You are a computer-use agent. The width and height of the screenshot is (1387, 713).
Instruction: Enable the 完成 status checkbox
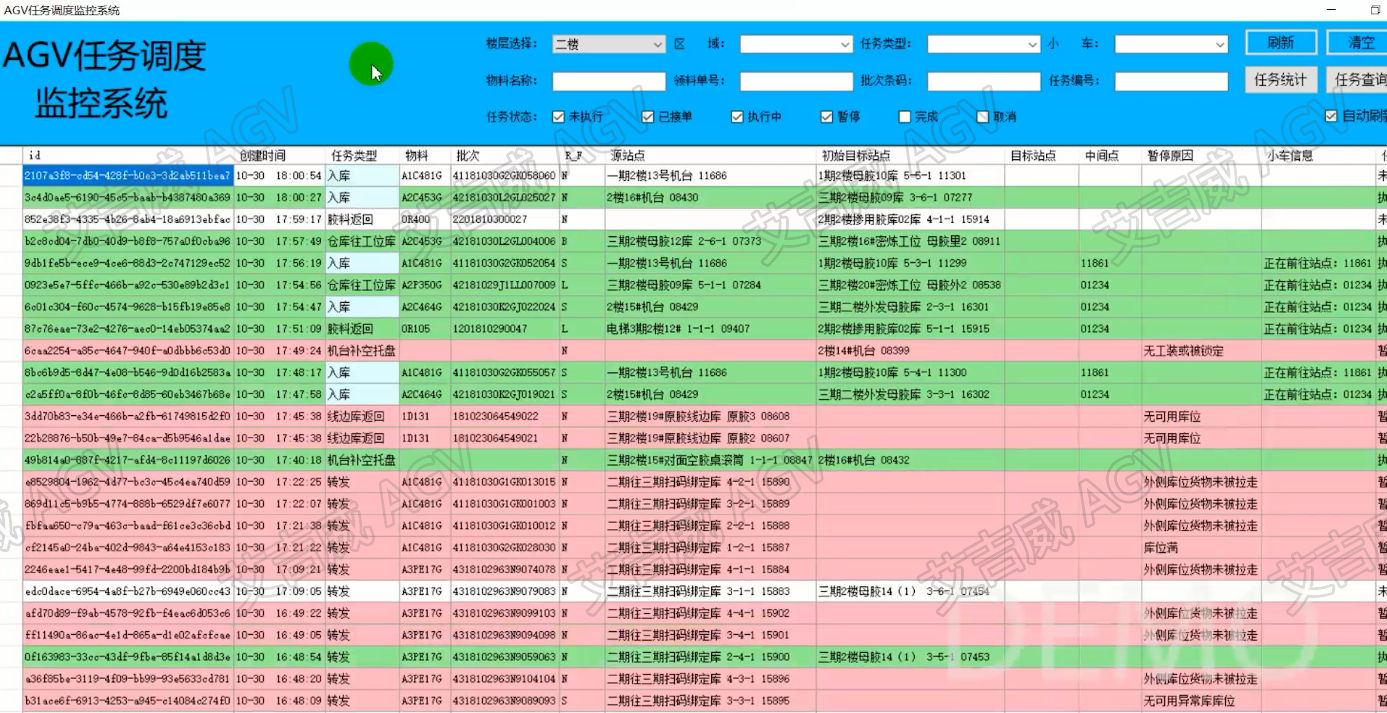905,117
